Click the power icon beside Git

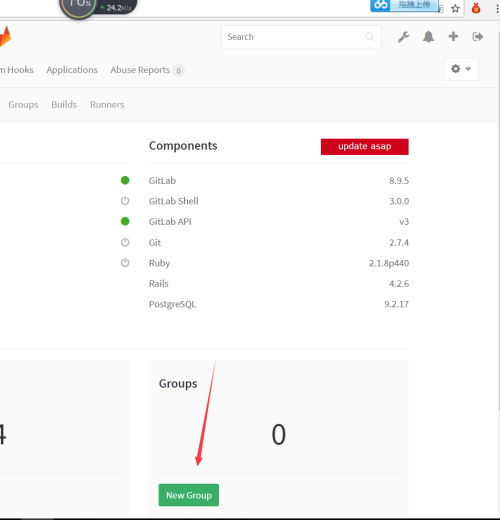tap(125, 242)
